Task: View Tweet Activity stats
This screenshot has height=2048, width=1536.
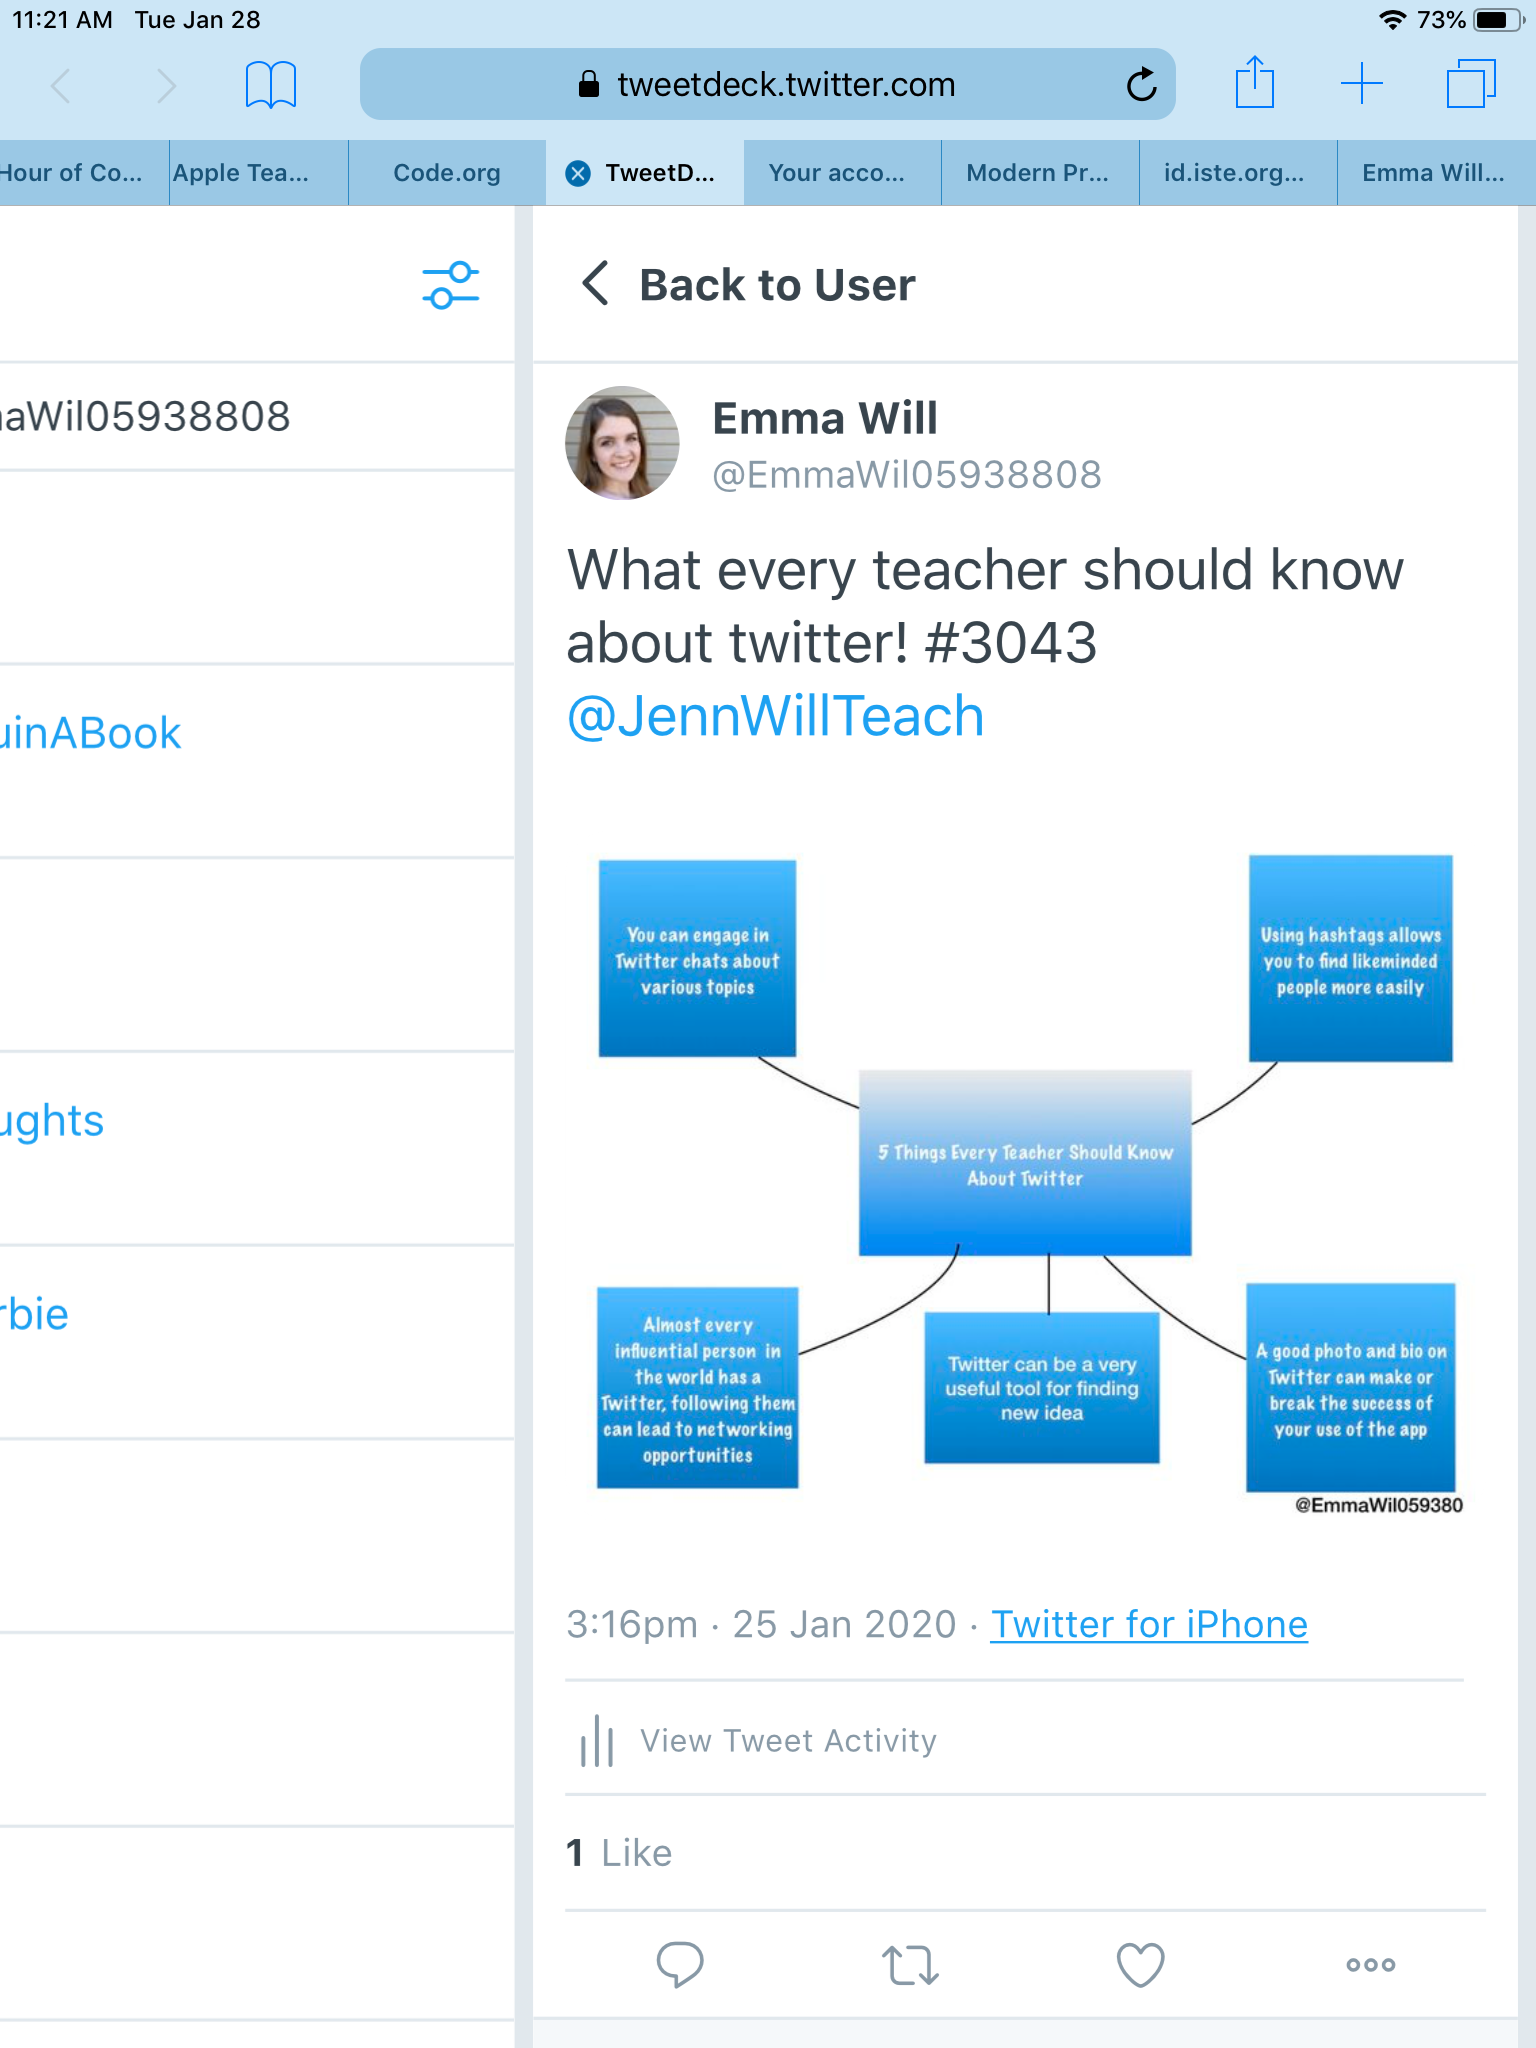Action: (788, 1741)
